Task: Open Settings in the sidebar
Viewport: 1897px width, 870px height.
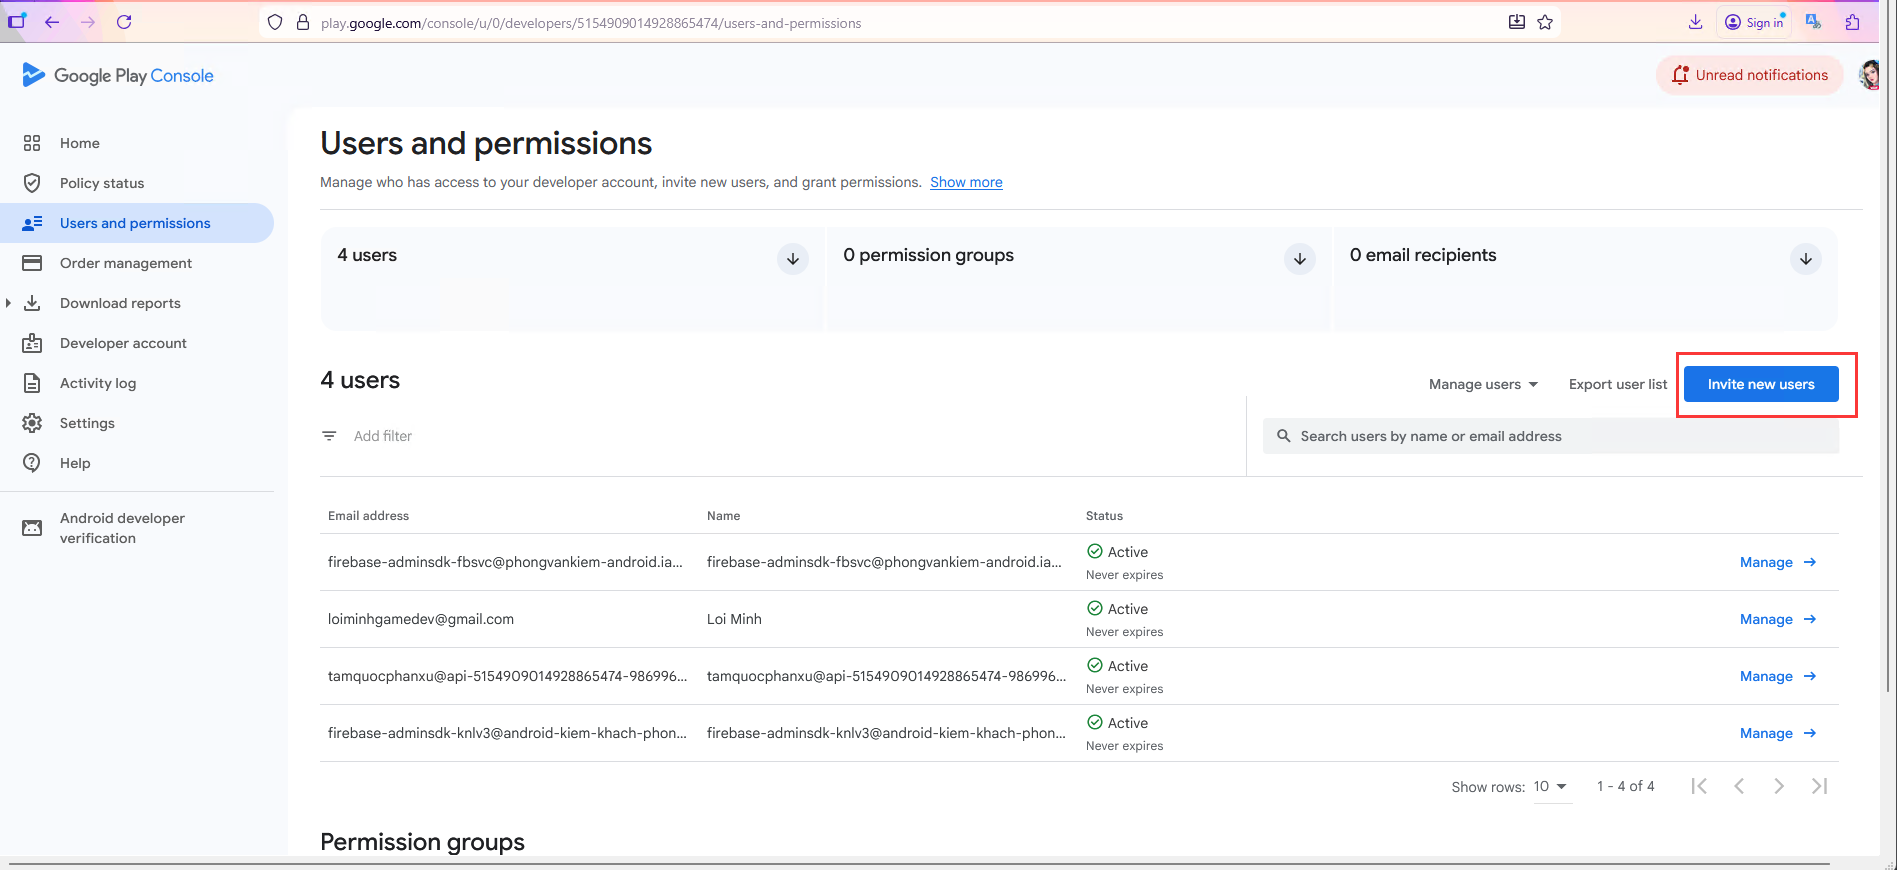Action: tap(87, 423)
